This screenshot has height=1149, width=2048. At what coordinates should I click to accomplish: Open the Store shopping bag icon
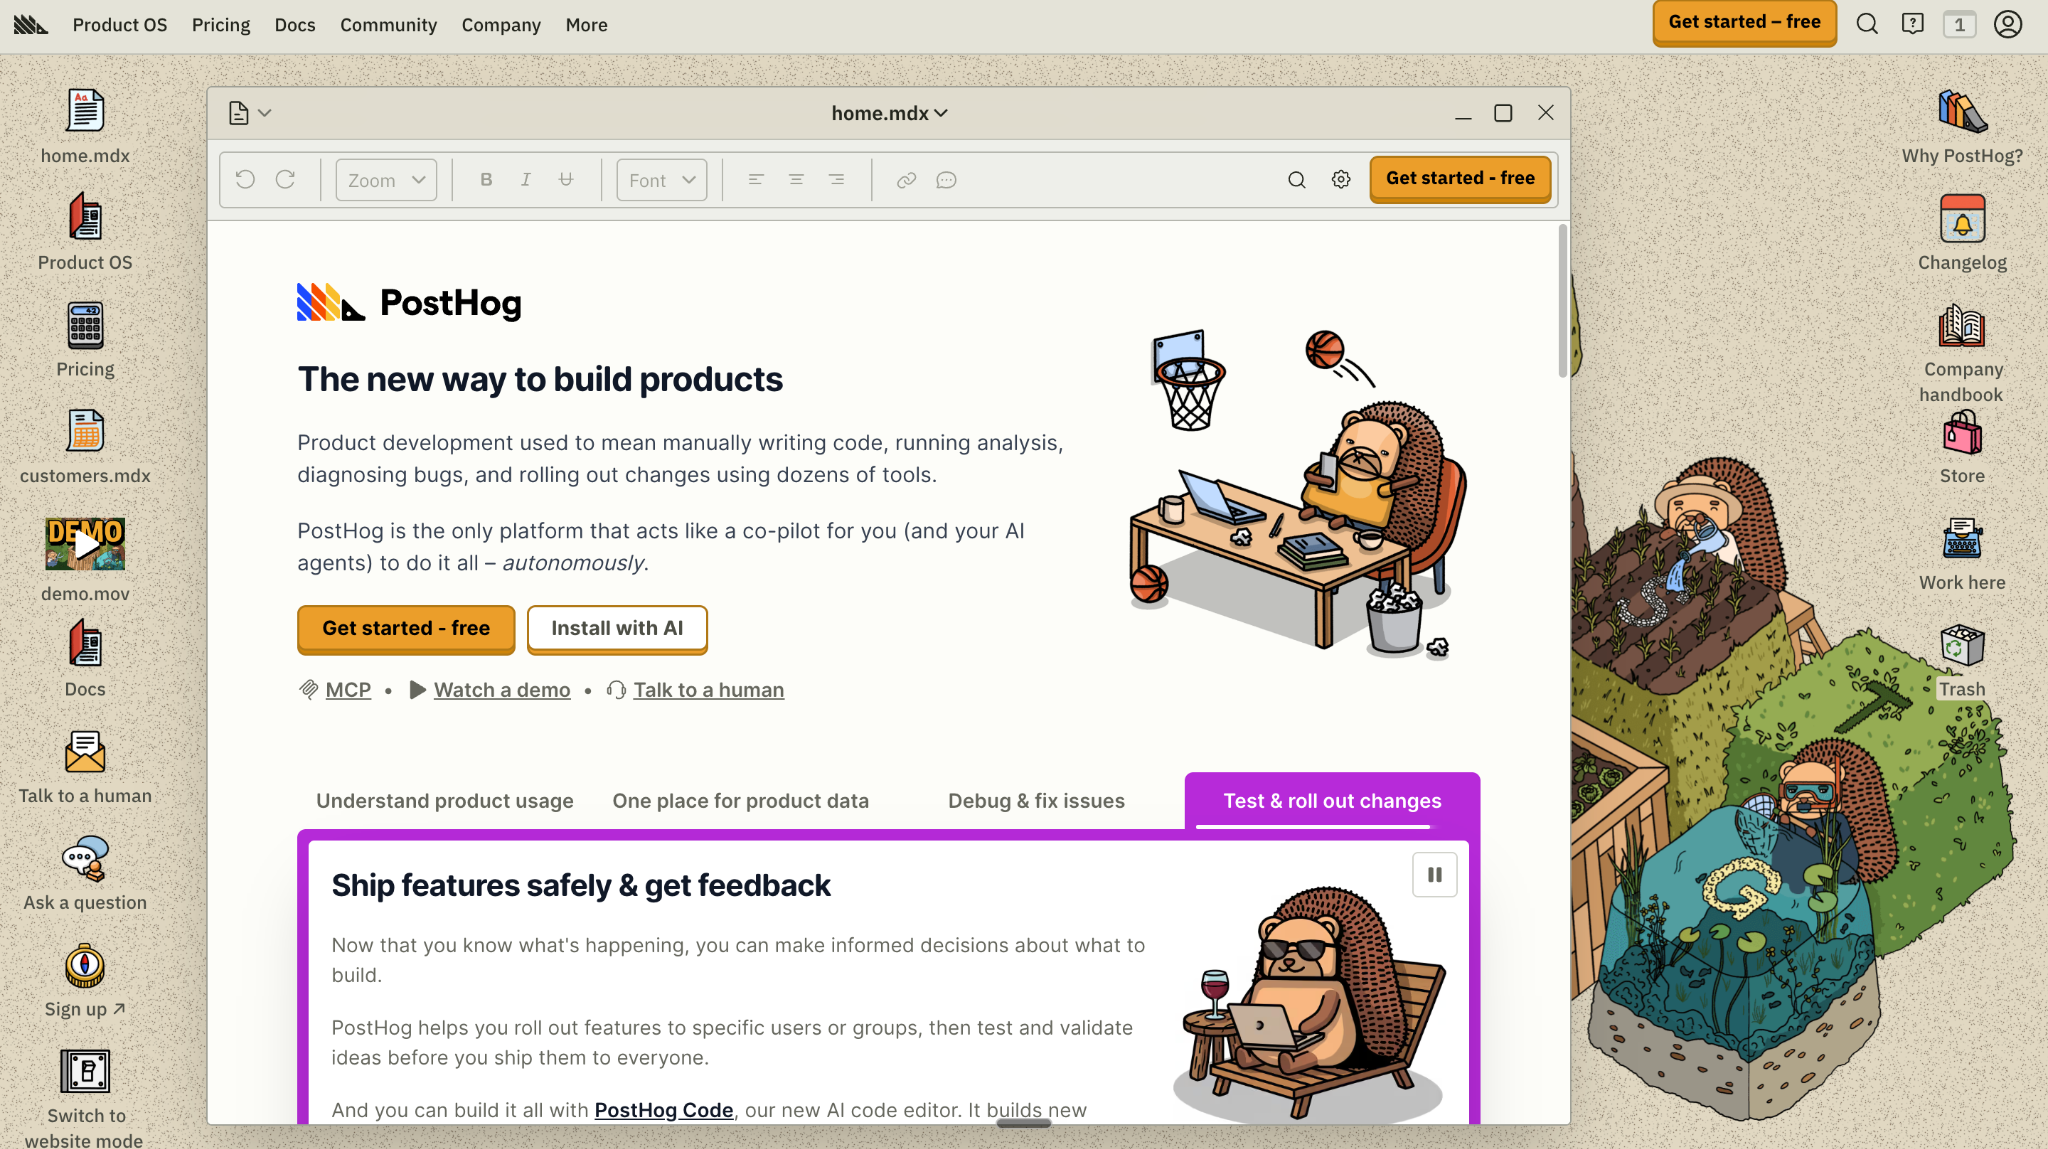1962,433
